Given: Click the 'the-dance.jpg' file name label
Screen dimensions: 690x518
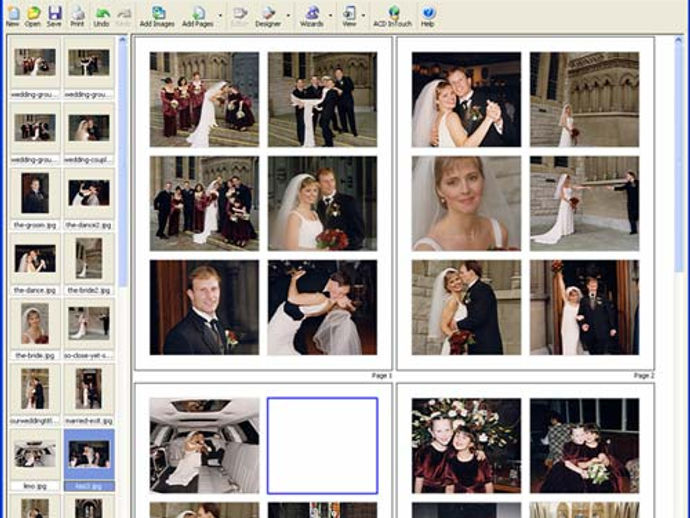Looking at the screenshot, I should coord(35,290).
